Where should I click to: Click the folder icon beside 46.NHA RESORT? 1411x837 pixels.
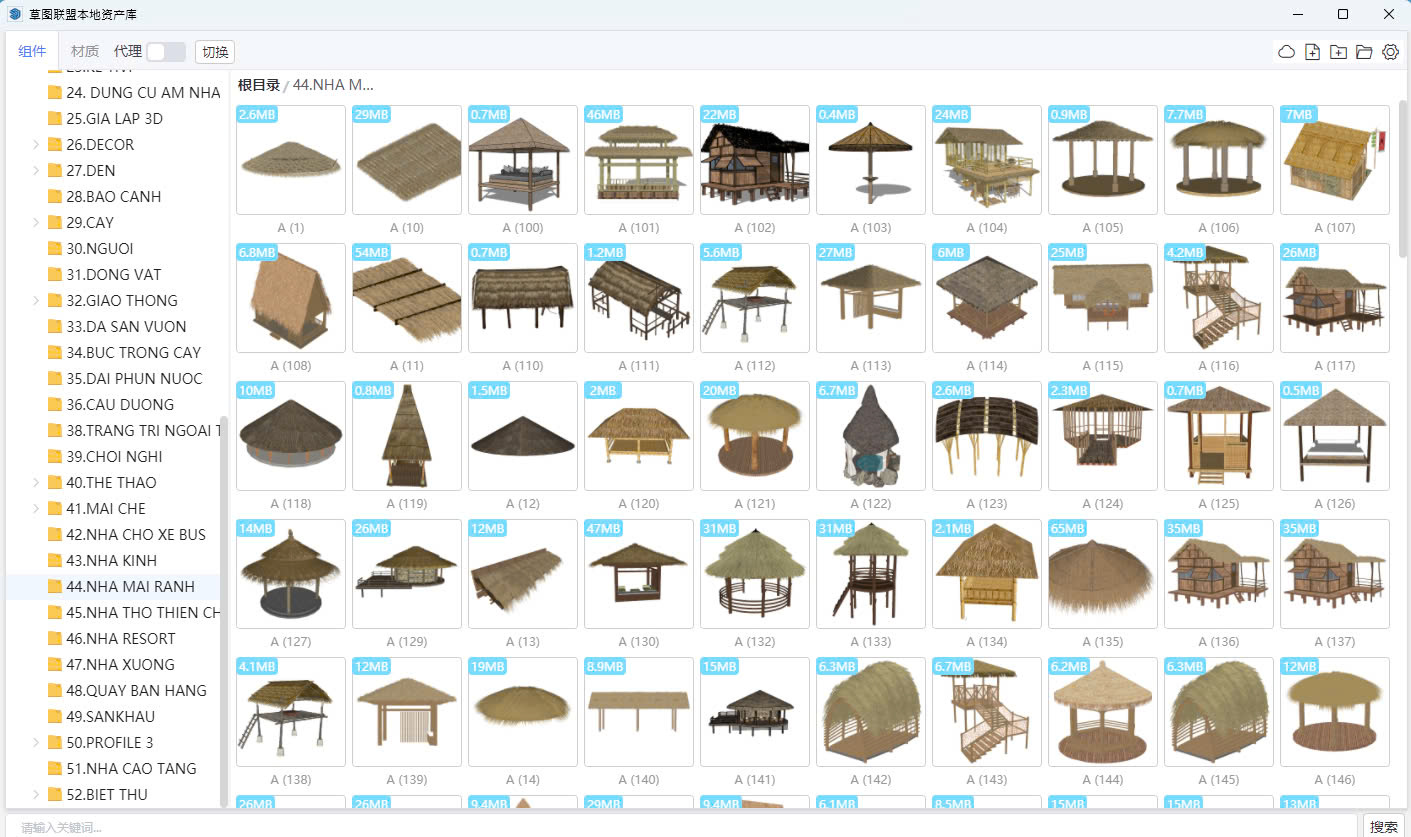coord(55,639)
